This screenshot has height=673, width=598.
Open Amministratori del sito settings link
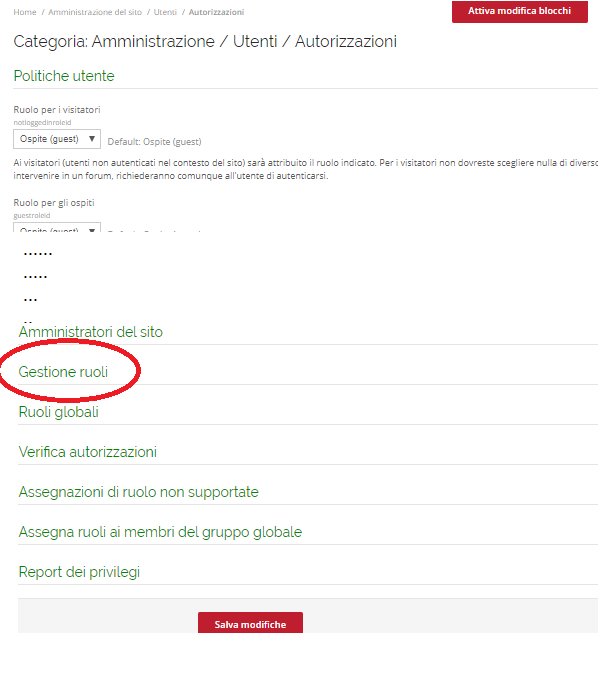[x=91, y=332]
